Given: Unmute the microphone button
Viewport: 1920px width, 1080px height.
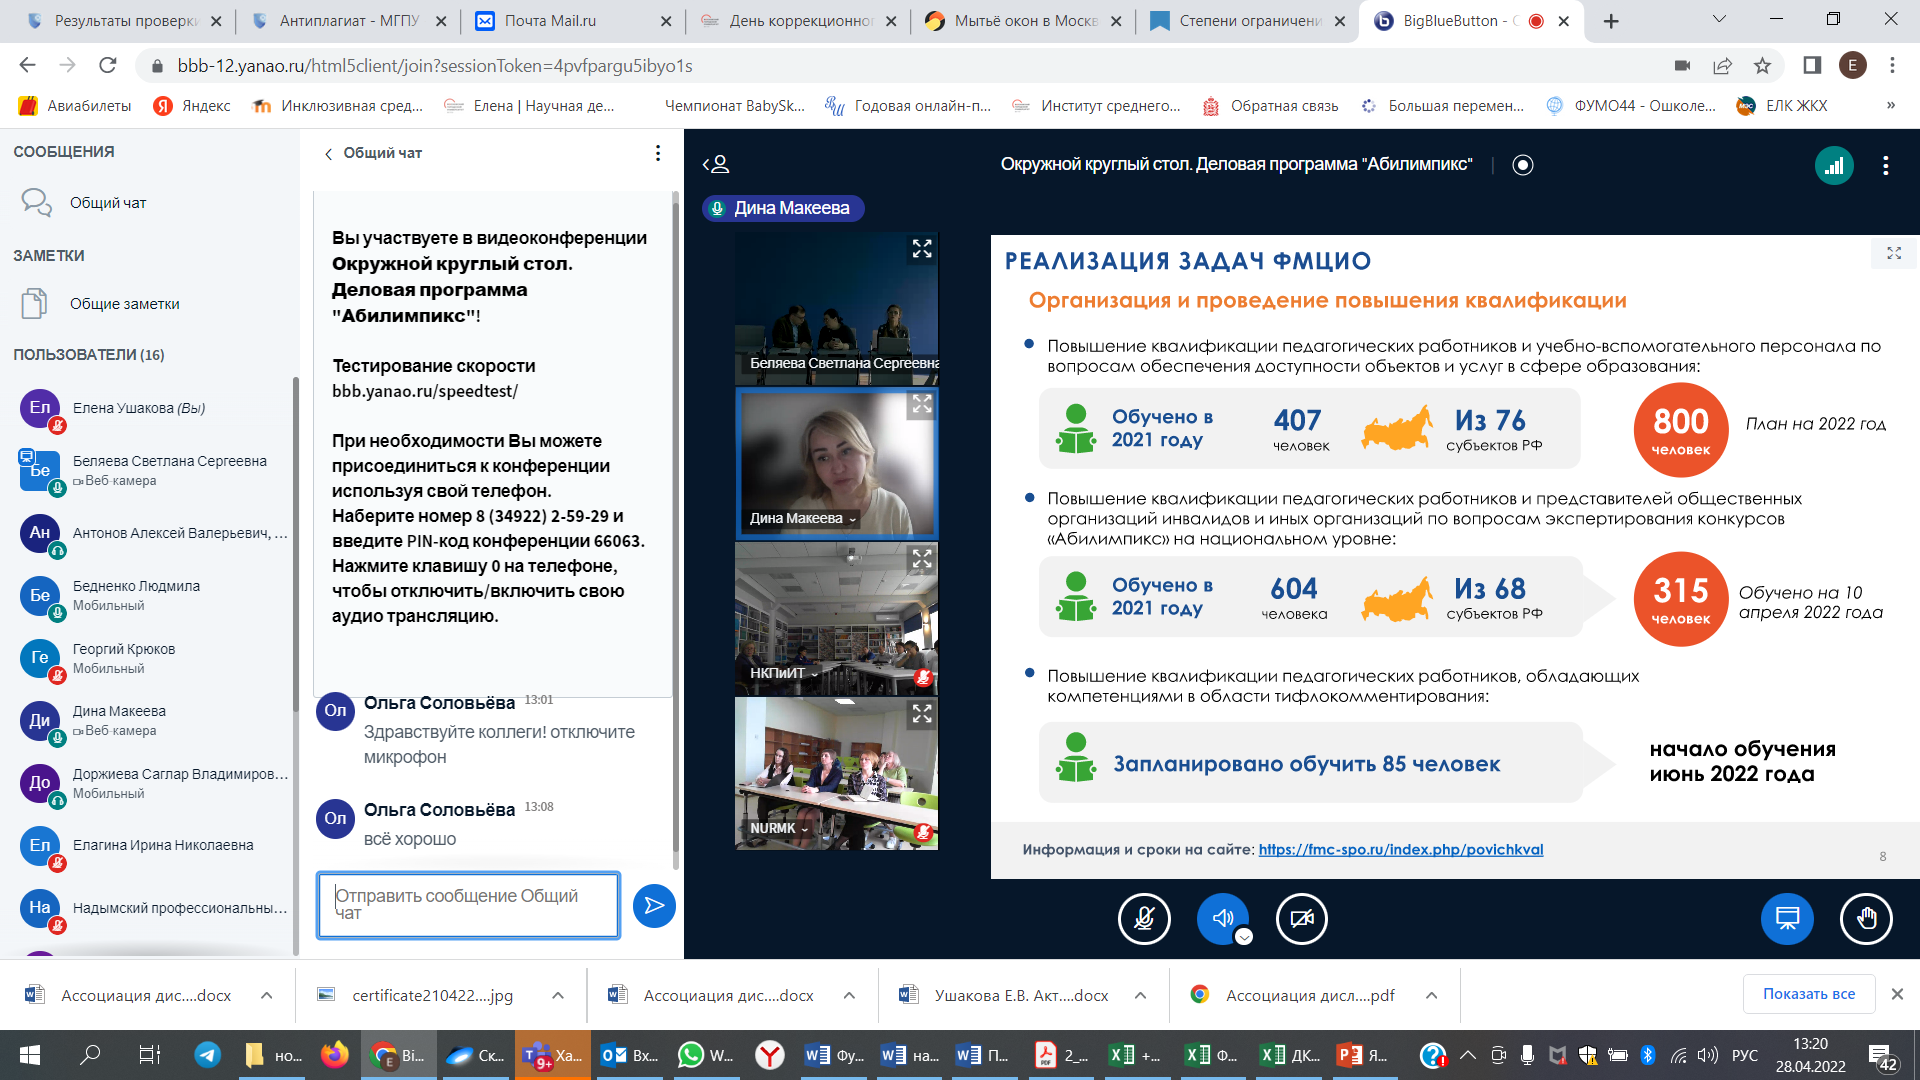Looking at the screenshot, I should [1144, 919].
